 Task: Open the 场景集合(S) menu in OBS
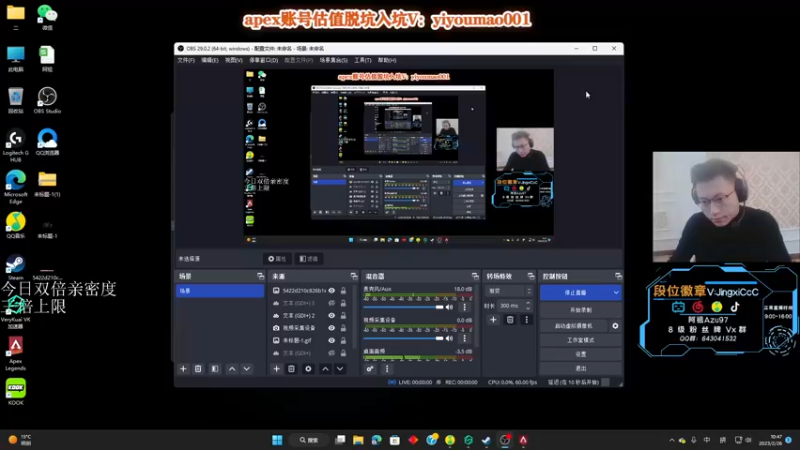pos(334,60)
